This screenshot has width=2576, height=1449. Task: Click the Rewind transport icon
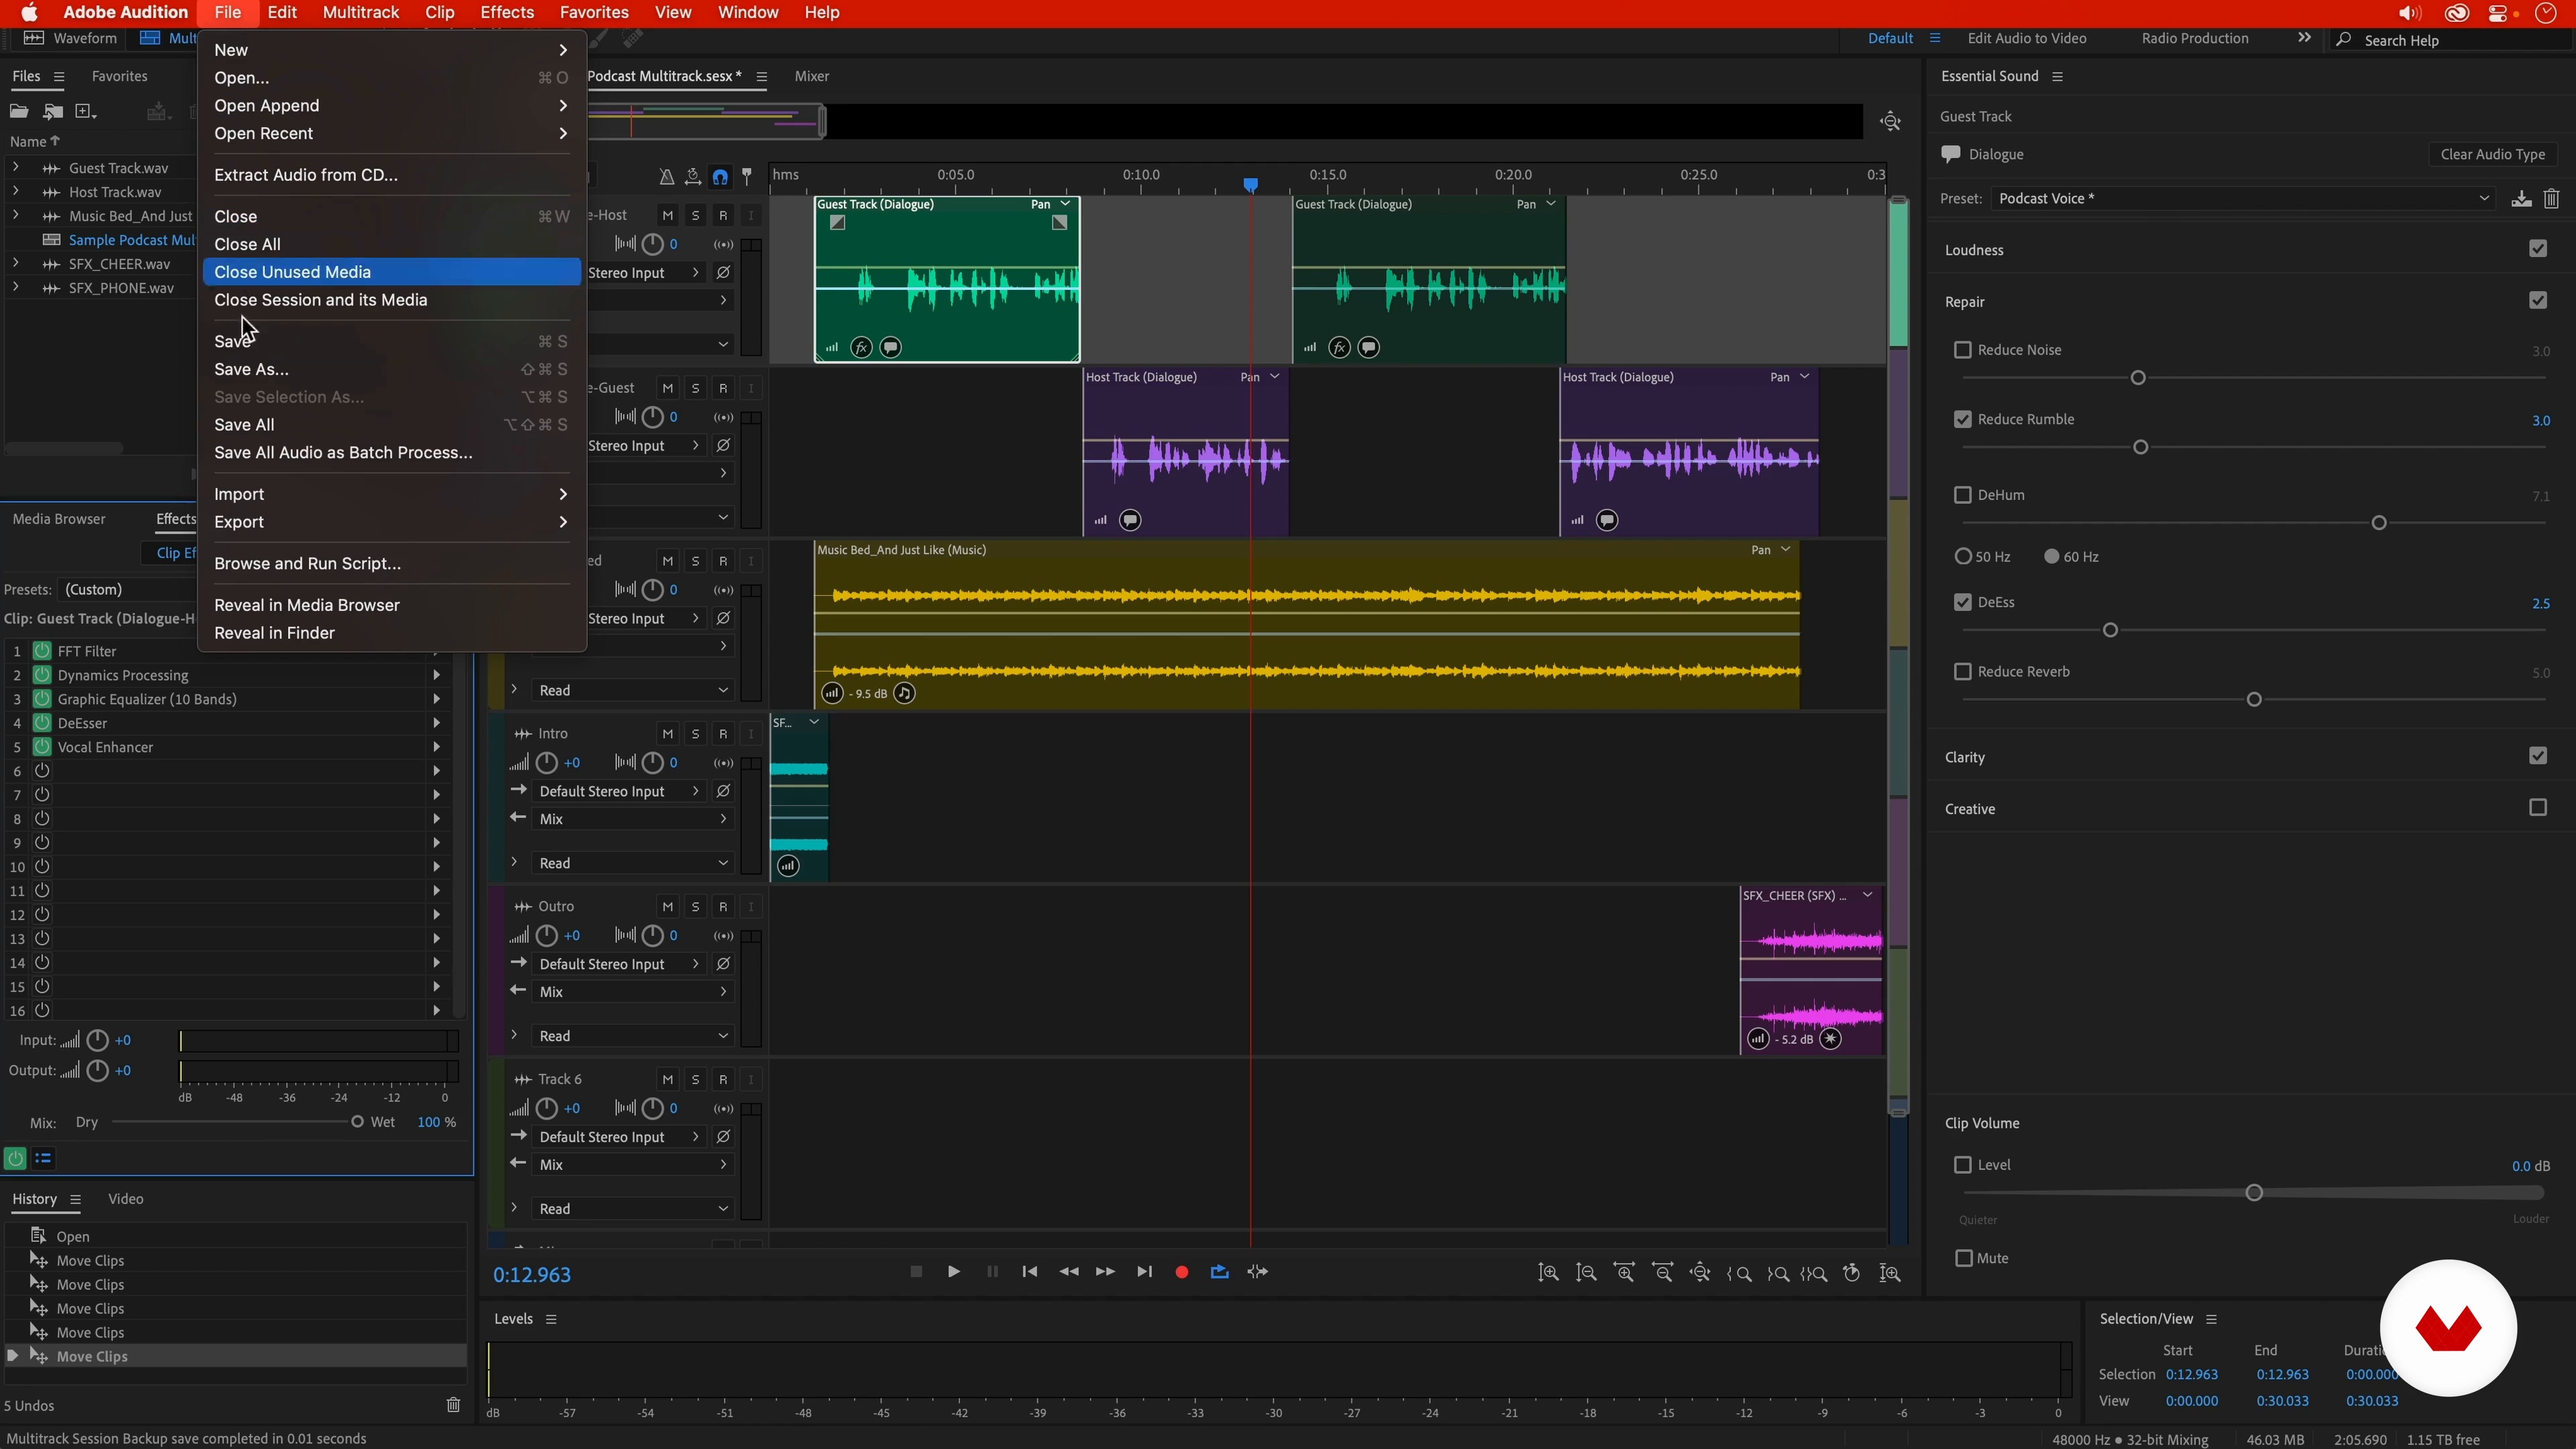(x=1068, y=1272)
